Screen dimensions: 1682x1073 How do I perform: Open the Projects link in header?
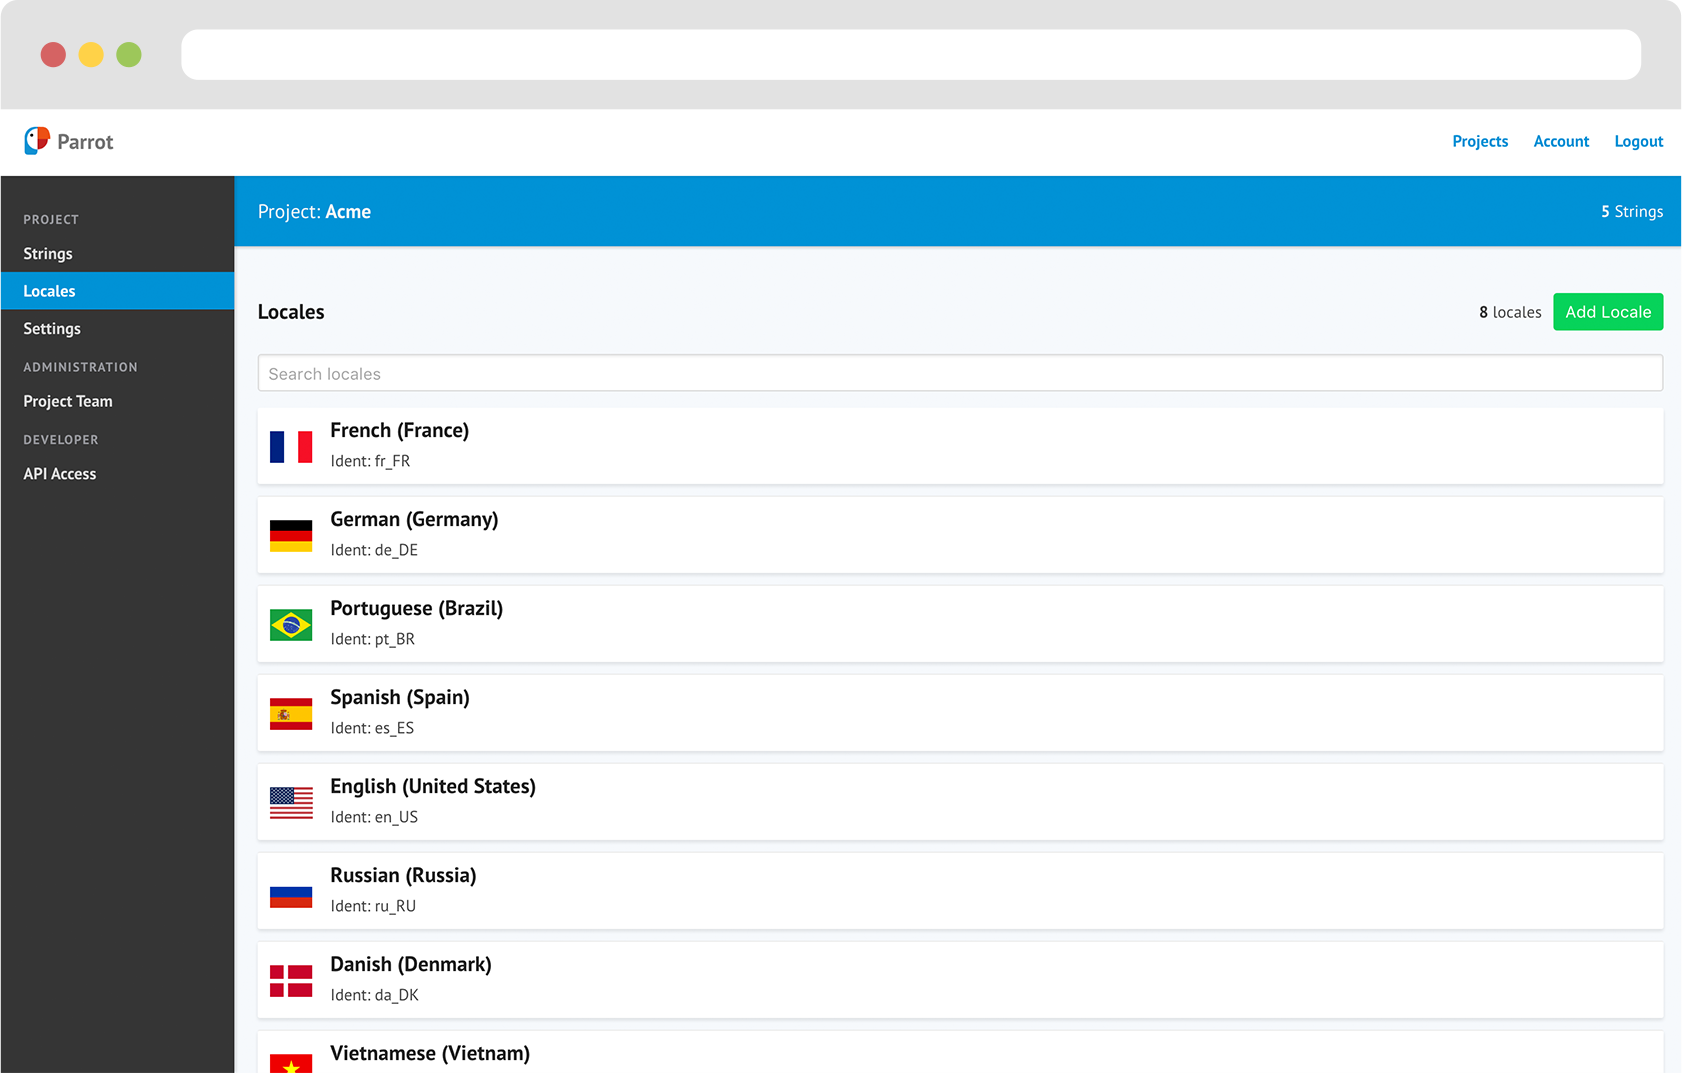(x=1480, y=141)
